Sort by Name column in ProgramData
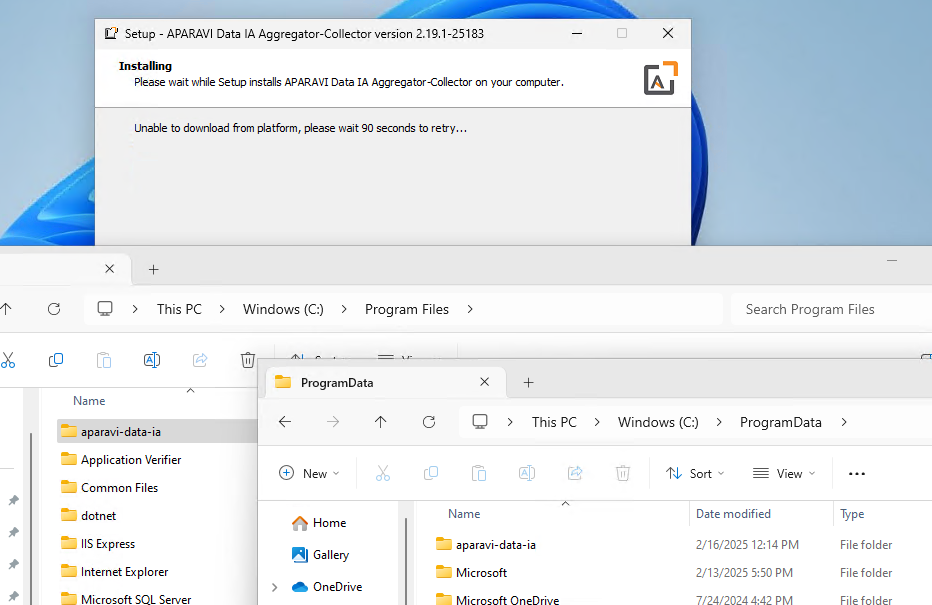932x605 pixels. pyautogui.click(x=464, y=513)
